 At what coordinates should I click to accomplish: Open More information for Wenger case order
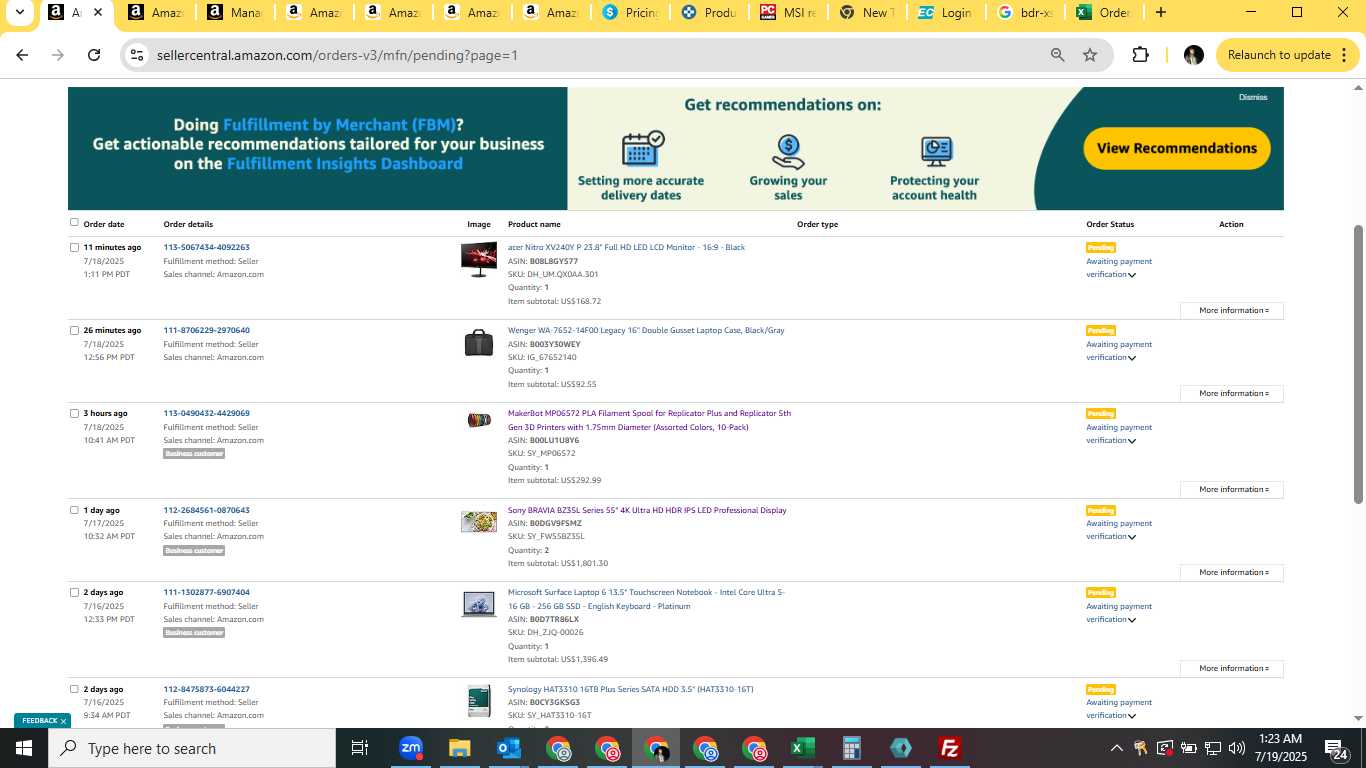1231,393
